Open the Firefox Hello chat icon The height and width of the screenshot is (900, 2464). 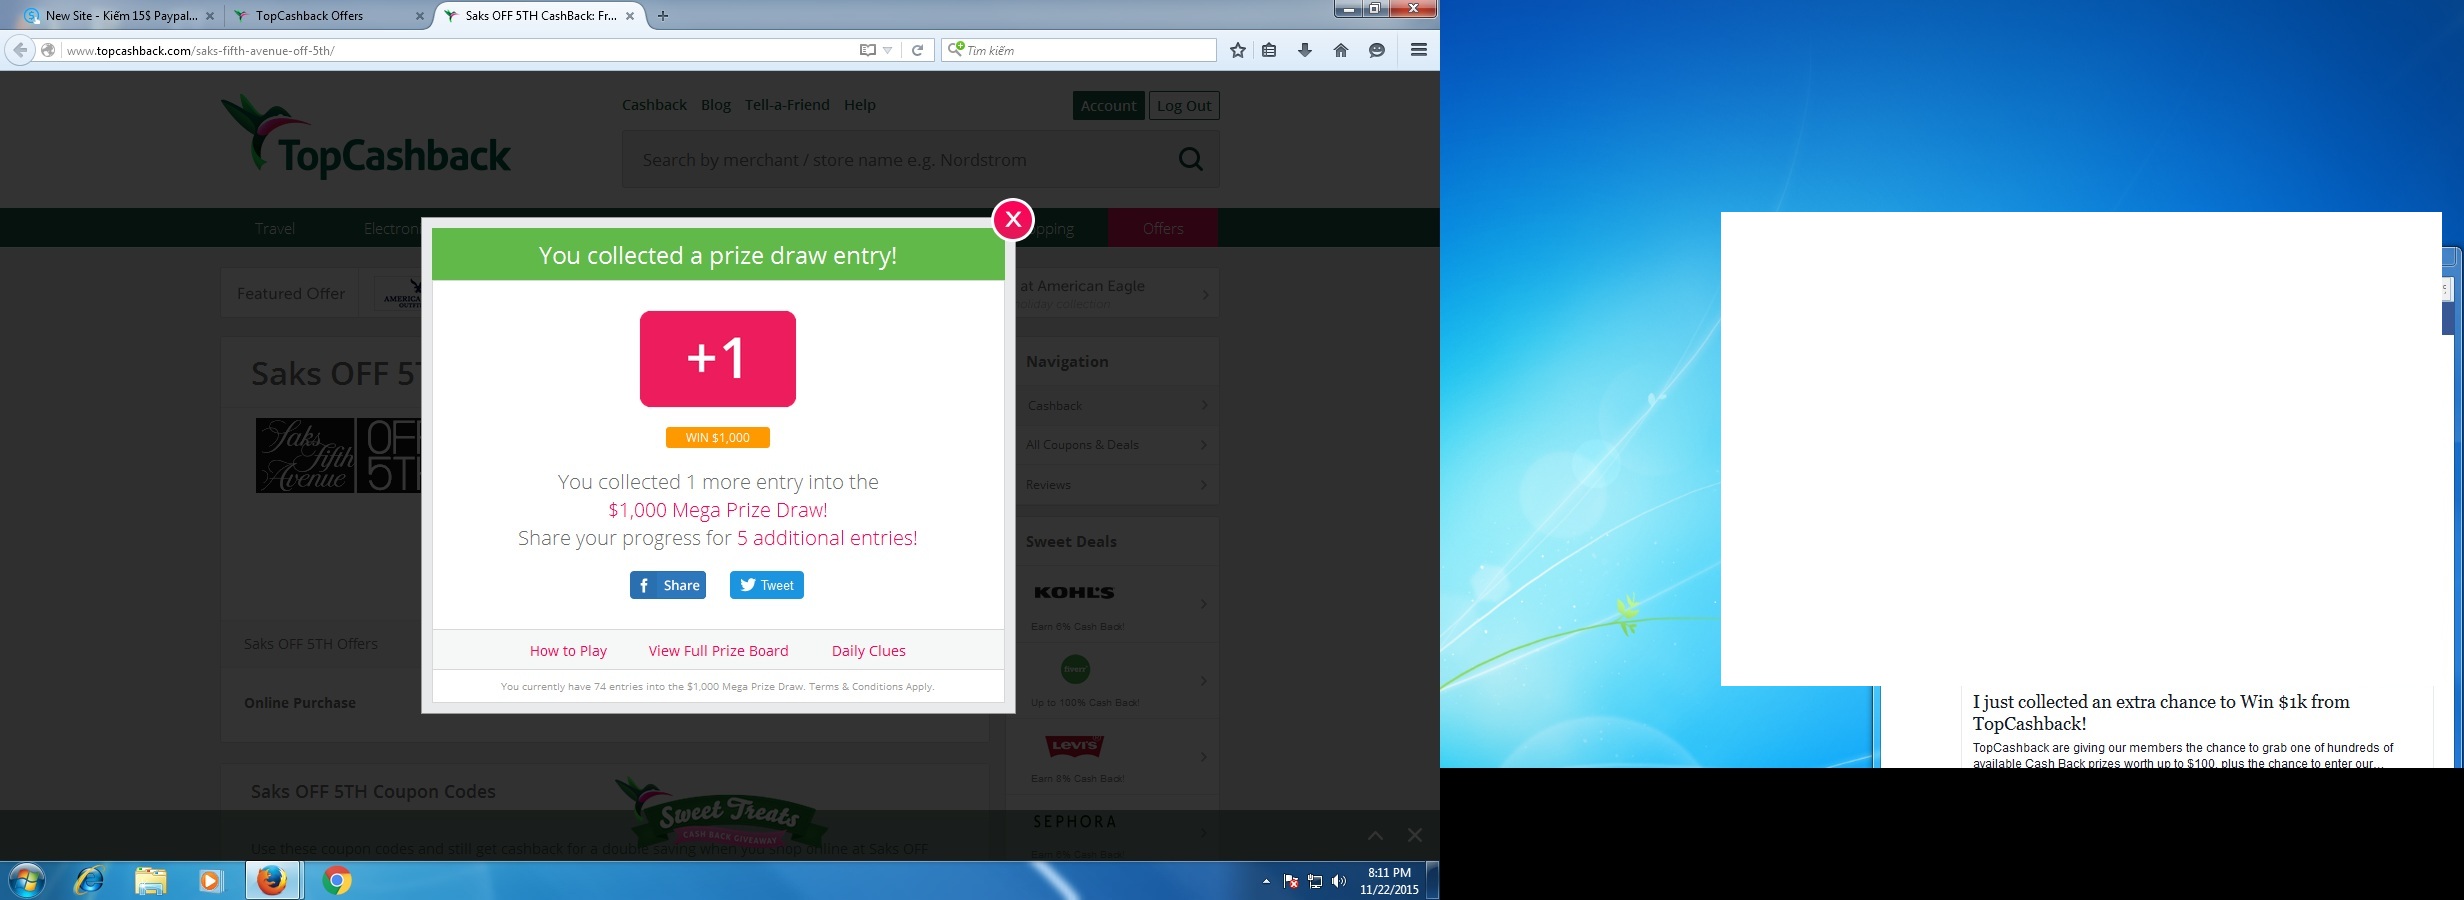tap(1377, 50)
